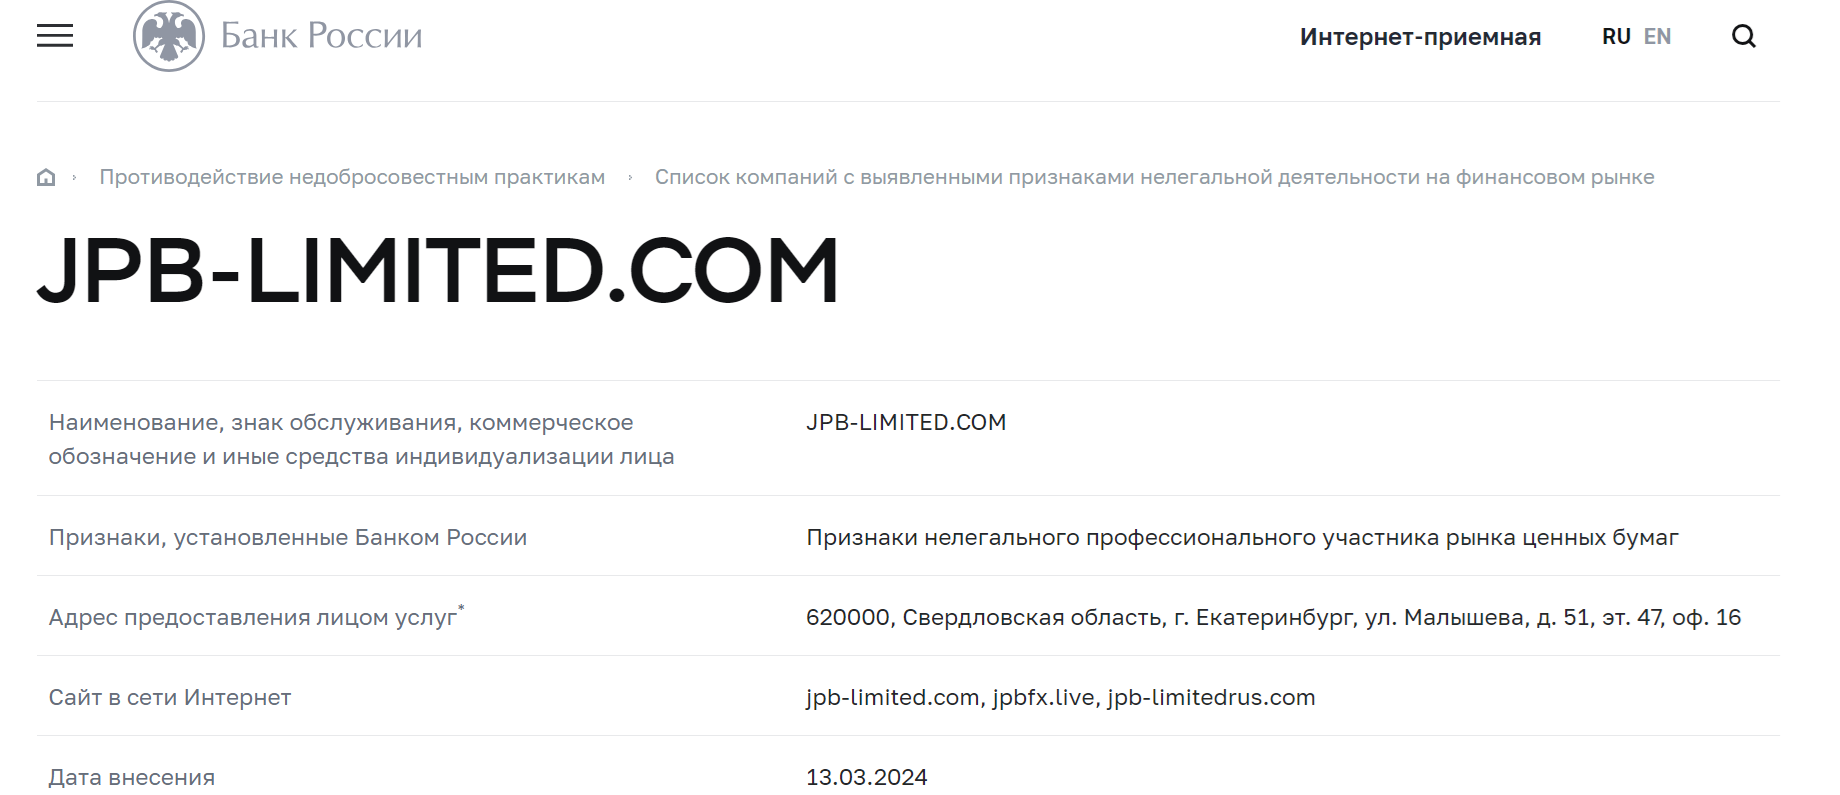Switch language to EN
Image resolution: width=1840 pixels, height=795 pixels.
click(x=1657, y=37)
